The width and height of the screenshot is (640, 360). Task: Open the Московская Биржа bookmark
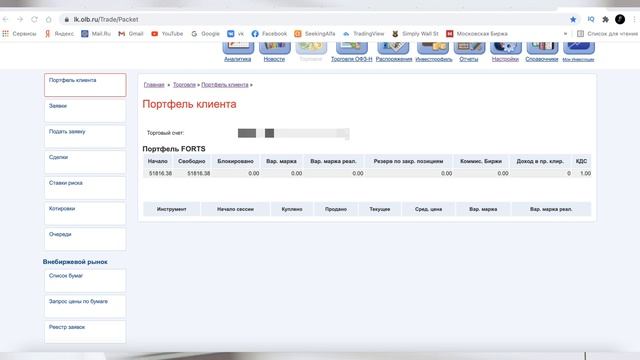tap(477, 34)
